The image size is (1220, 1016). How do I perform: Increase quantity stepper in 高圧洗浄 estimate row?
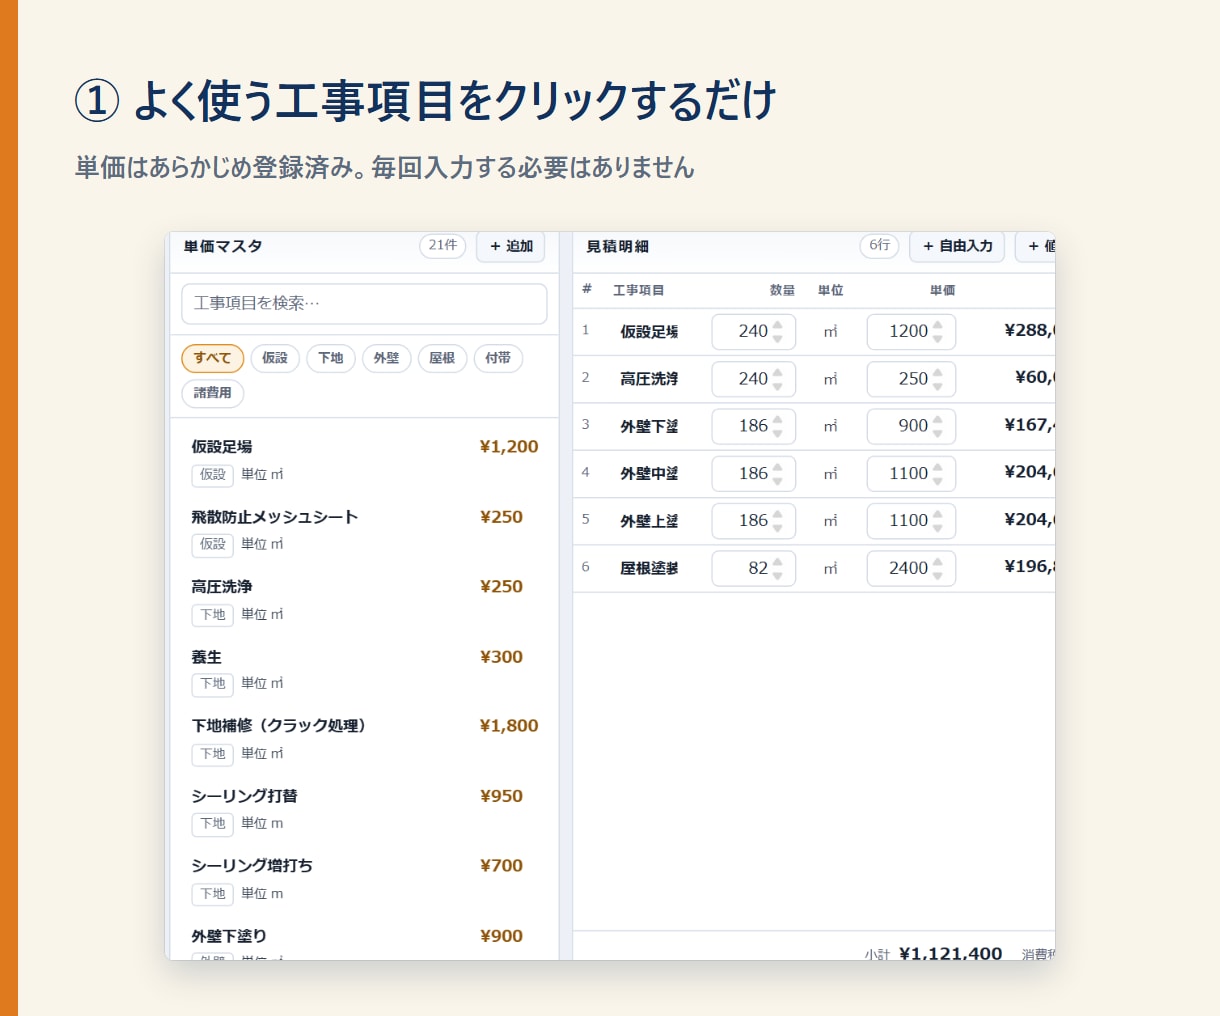coord(778,373)
